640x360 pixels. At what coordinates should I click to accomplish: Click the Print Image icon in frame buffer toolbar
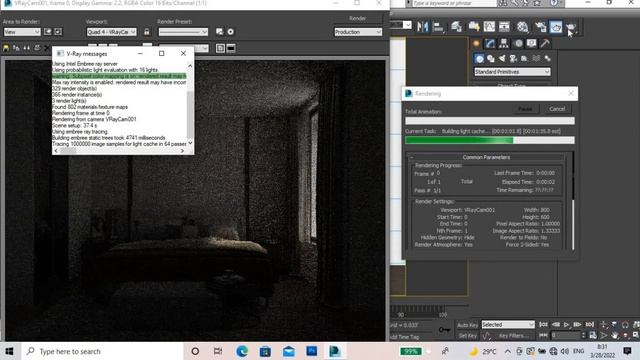point(37,48)
